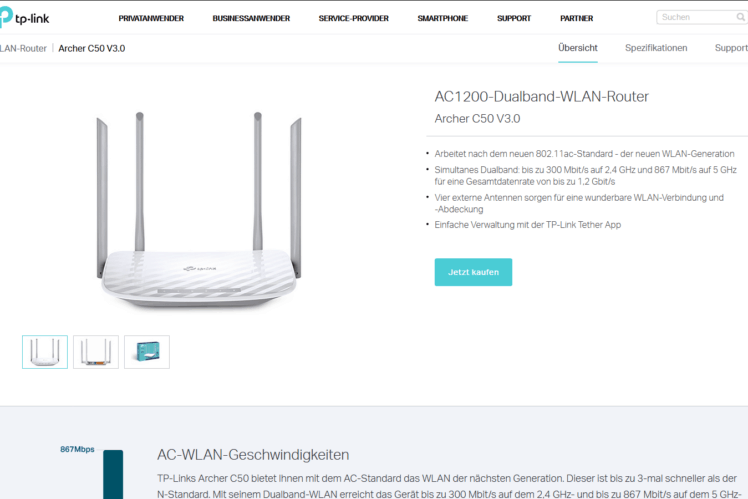Select the rear-ports router thumbnail
This screenshot has height=499, width=748.
coord(96,352)
